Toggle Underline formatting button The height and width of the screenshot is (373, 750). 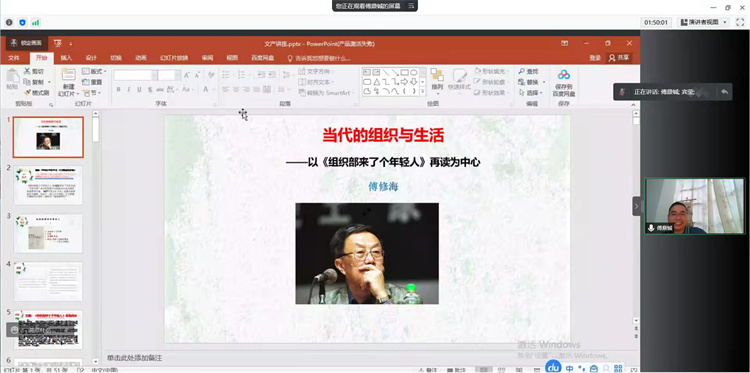pyautogui.click(x=139, y=89)
